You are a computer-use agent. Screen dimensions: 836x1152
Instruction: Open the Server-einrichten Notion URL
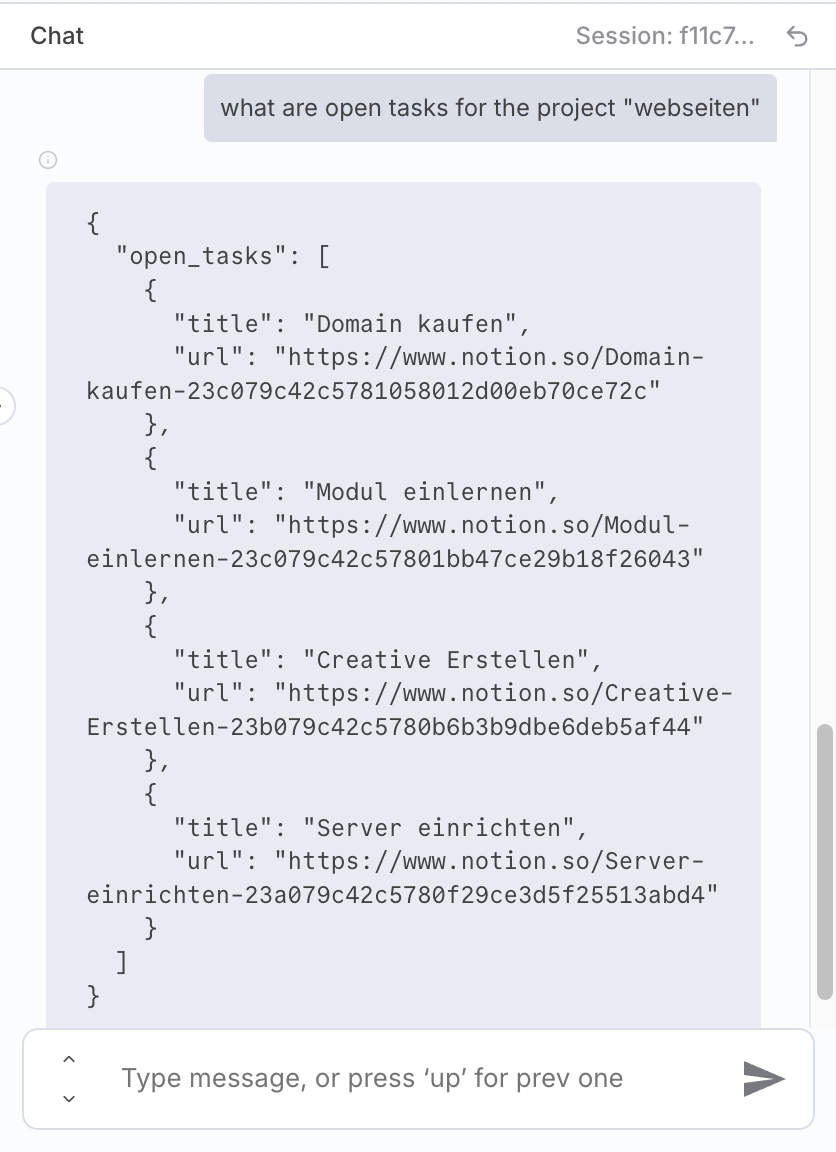pos(403,878)
